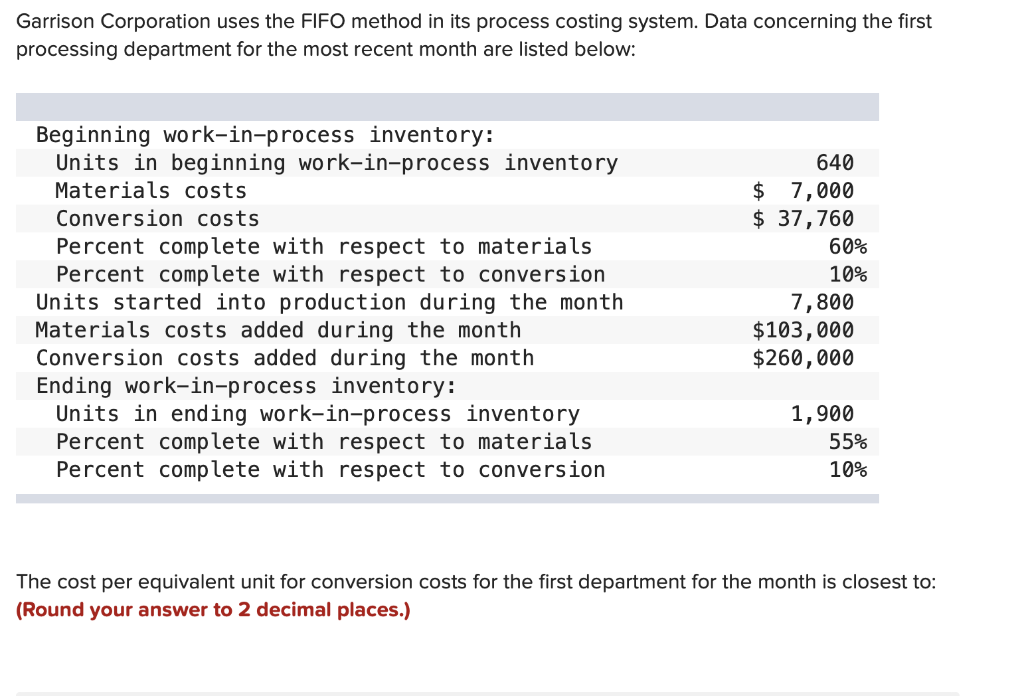Image resolution: width=1024 pixels, height=696 pixels.
Task: Click the cost per equivalent unit question sentence
Action: tap(475, 581)
